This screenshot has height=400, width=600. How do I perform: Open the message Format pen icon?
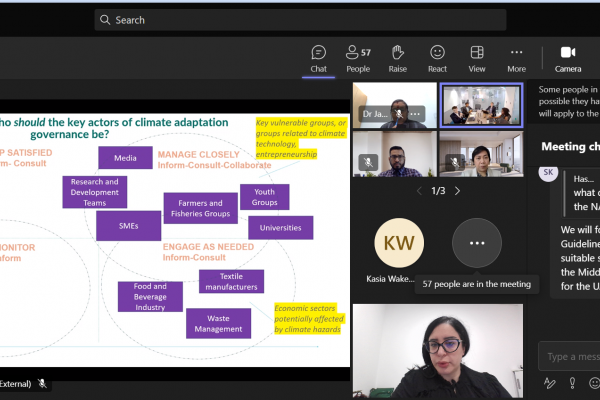[x=549, y=383]
